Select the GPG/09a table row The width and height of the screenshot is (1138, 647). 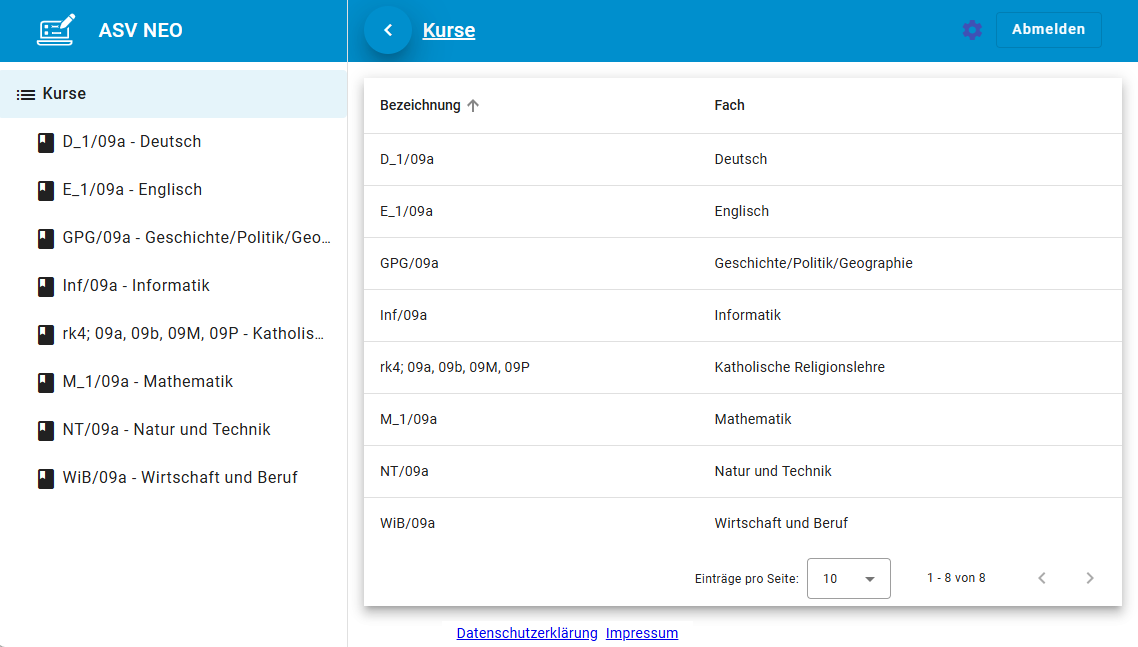coord(742,264)
